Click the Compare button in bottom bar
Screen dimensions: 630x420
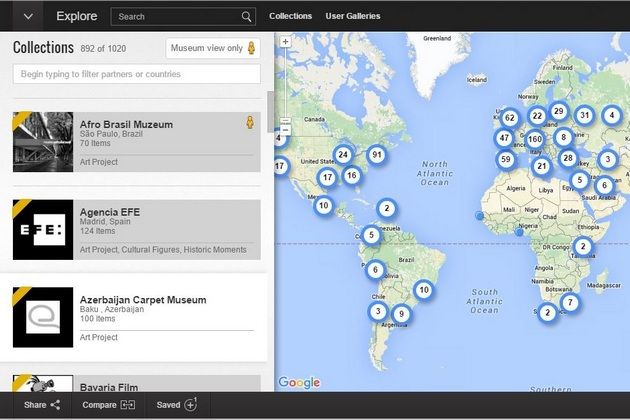click(108, 405)
